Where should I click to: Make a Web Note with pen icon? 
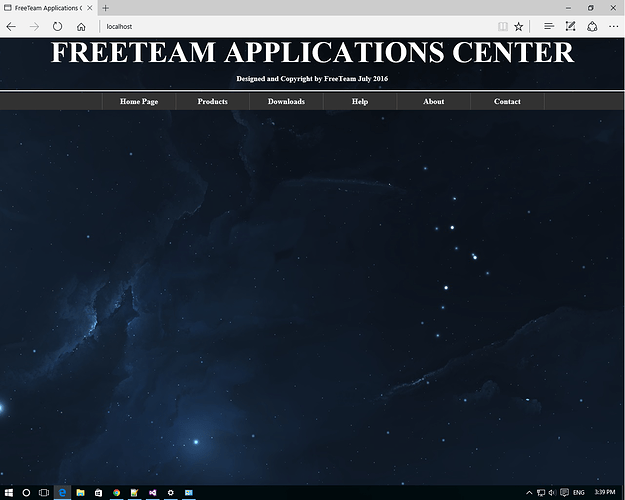point(570,26)
